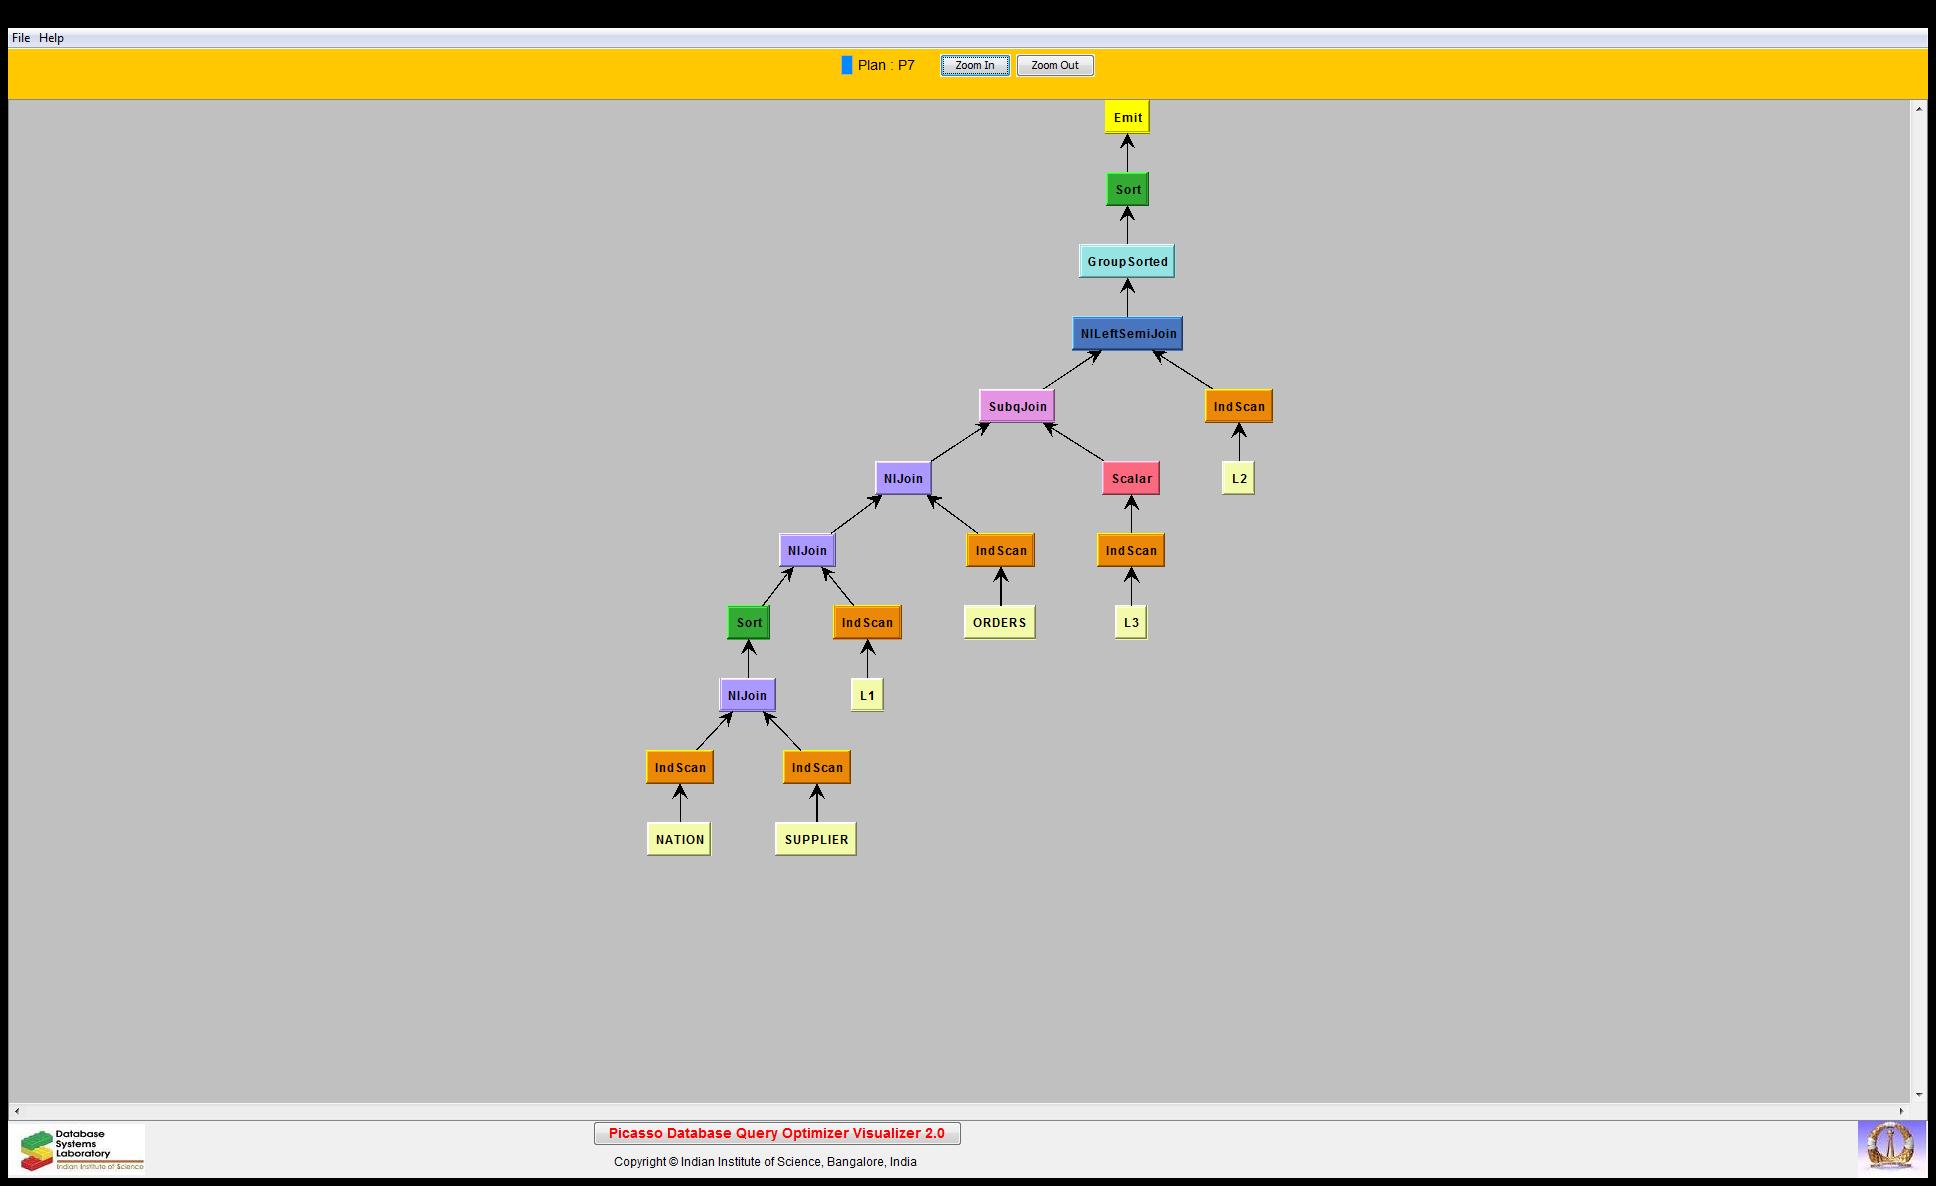The width and height of the screenshot is (1936, 1186).
Task: Click the Database Systems Laboratory logo
Action: (82, 1149)
